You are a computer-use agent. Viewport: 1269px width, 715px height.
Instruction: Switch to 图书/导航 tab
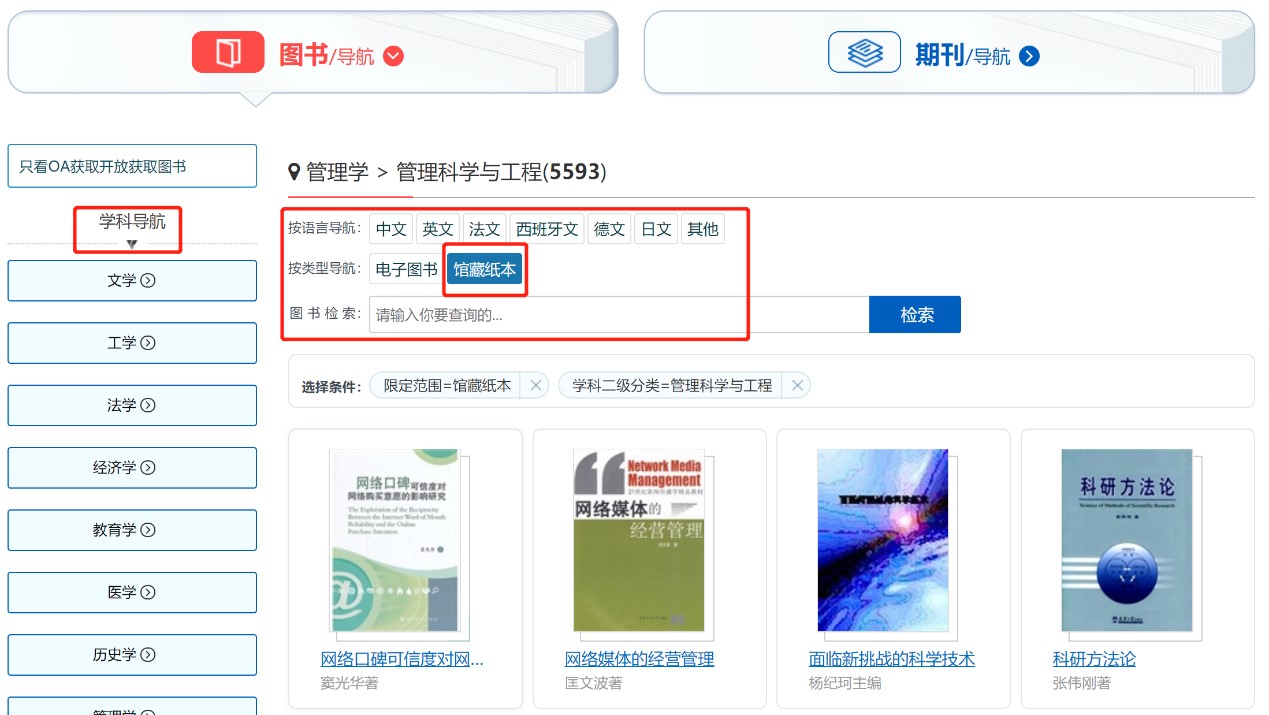pyautogui.click(x=313, y=52)
